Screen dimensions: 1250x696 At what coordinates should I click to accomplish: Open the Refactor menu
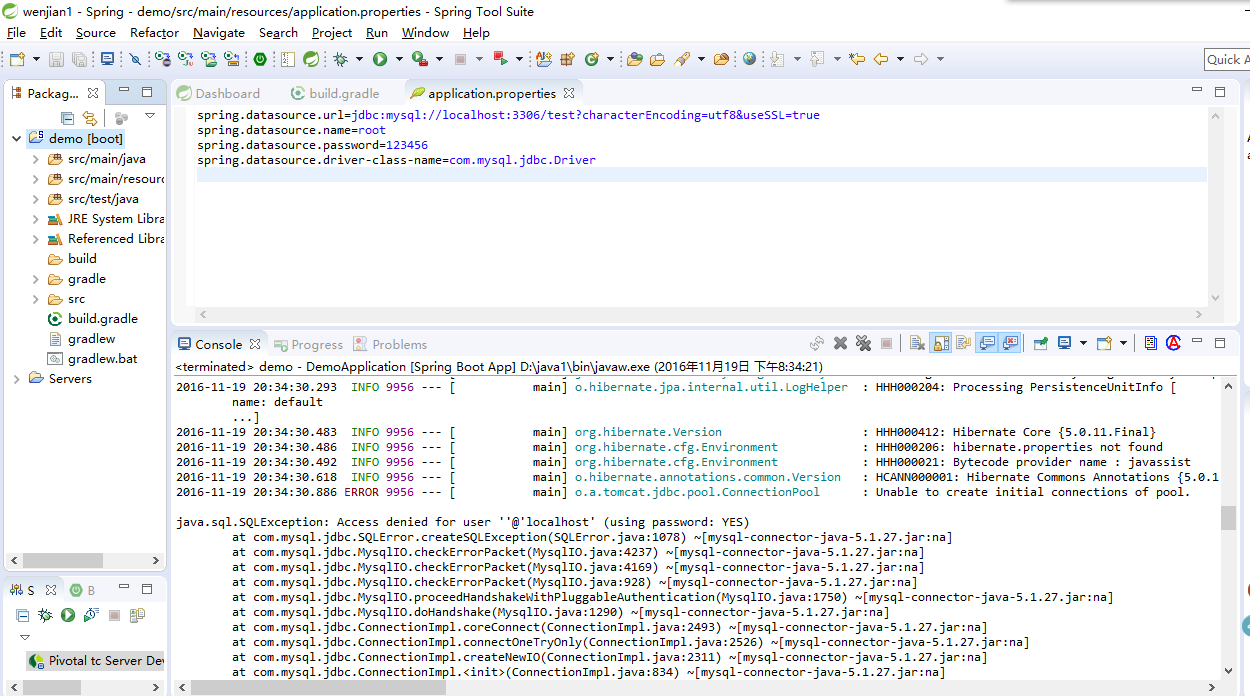click(154, 33)
